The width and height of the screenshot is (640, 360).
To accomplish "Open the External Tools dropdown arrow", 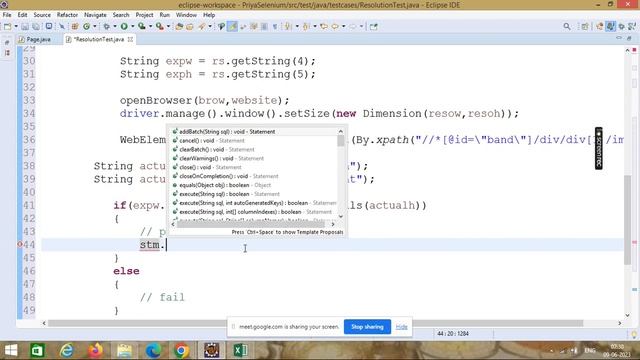I will pyautogui.click(x=169, y=27).
